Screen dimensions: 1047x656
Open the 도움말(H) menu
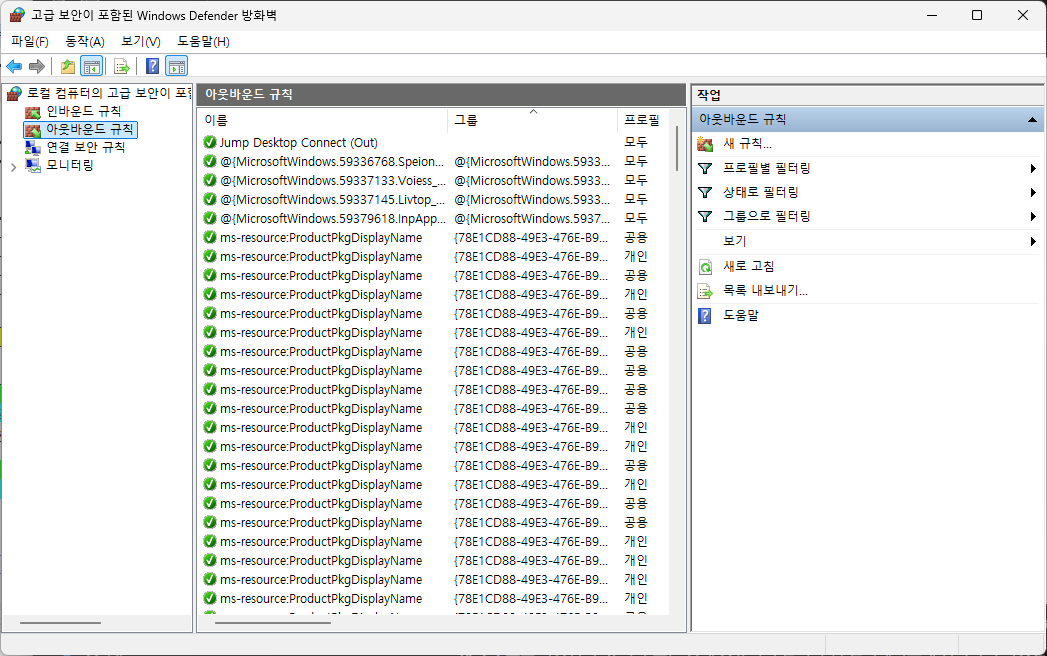[203, 41]
